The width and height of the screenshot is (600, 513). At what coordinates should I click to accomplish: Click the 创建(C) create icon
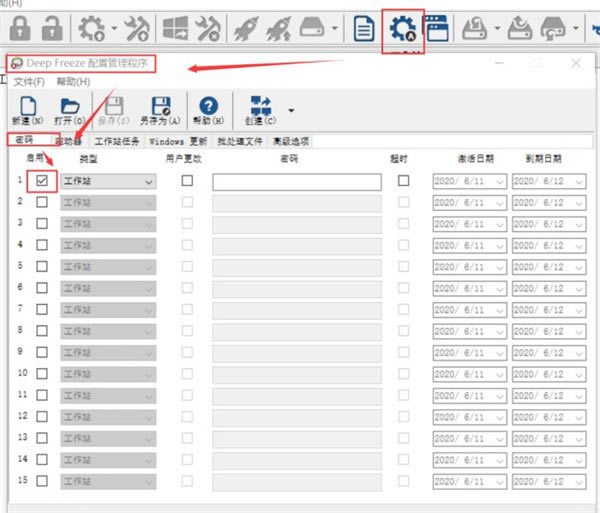point(260,111)
